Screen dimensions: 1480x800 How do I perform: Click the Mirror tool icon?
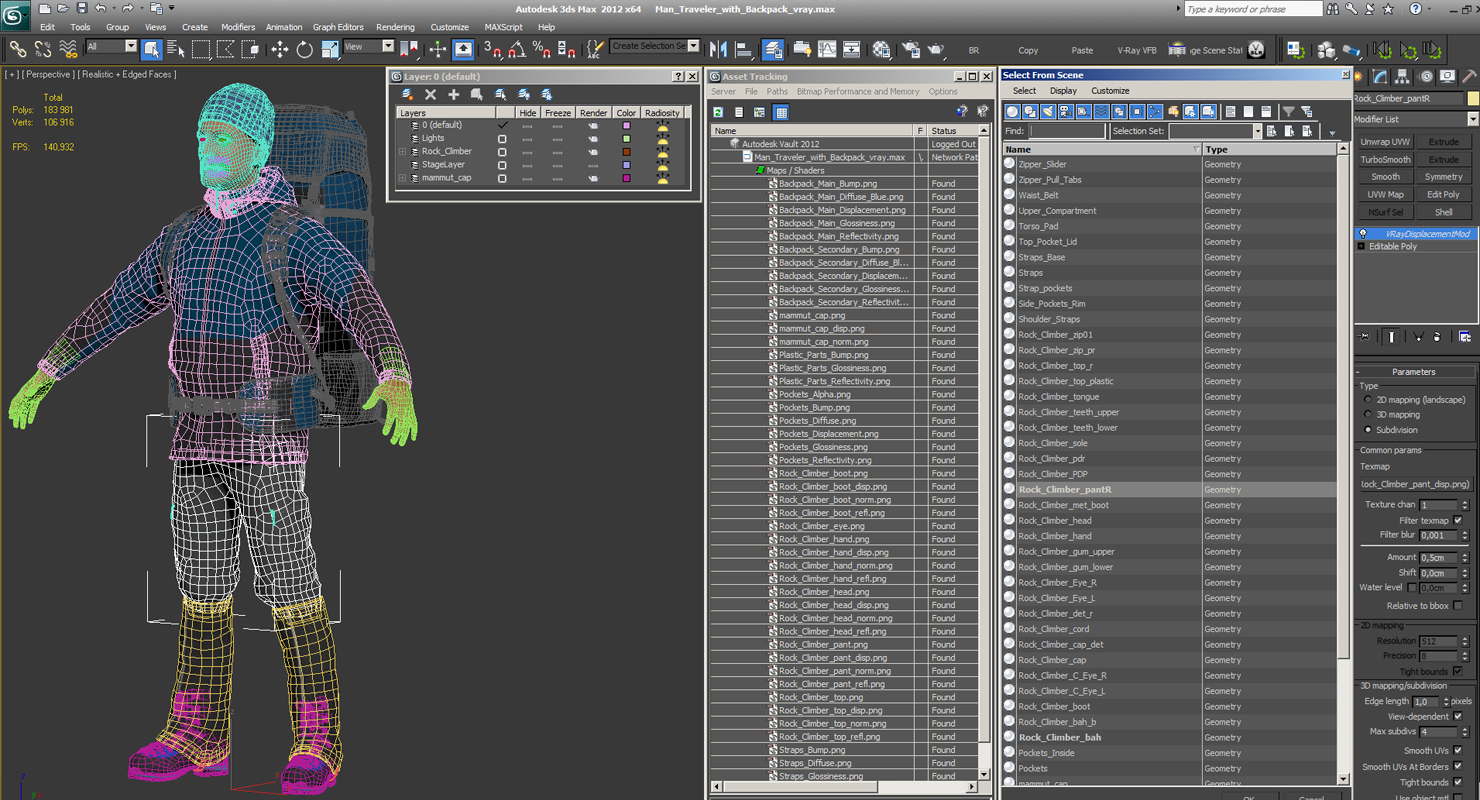pos(718,49)
